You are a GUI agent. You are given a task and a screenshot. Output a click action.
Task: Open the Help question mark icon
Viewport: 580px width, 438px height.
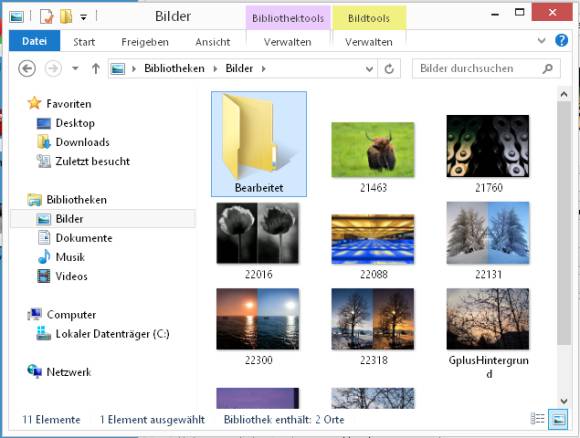(x=562, y=40)
